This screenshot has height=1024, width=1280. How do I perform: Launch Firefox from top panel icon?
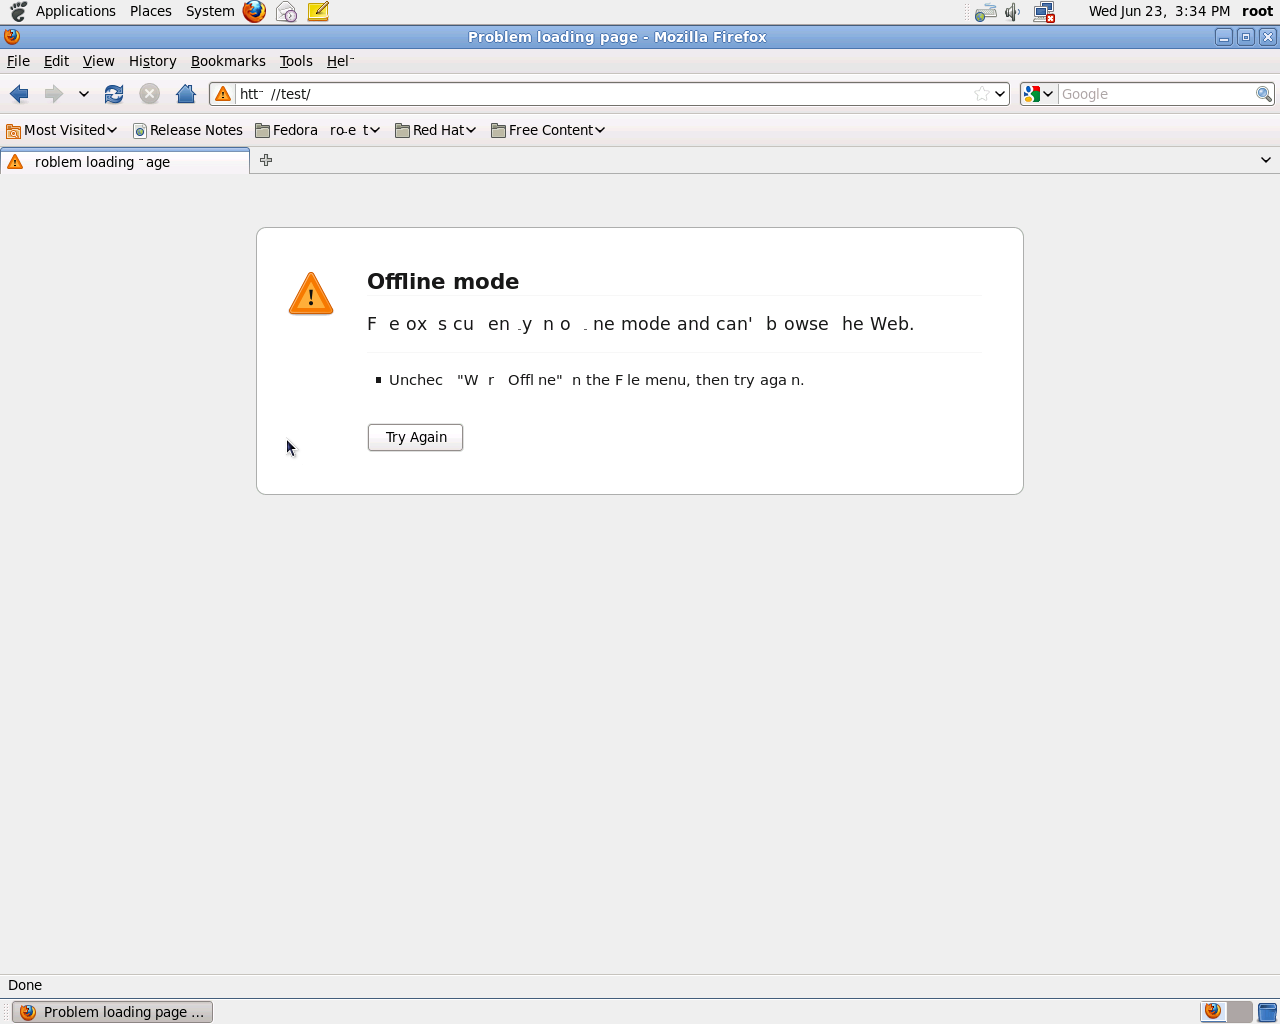coord(254,12)
